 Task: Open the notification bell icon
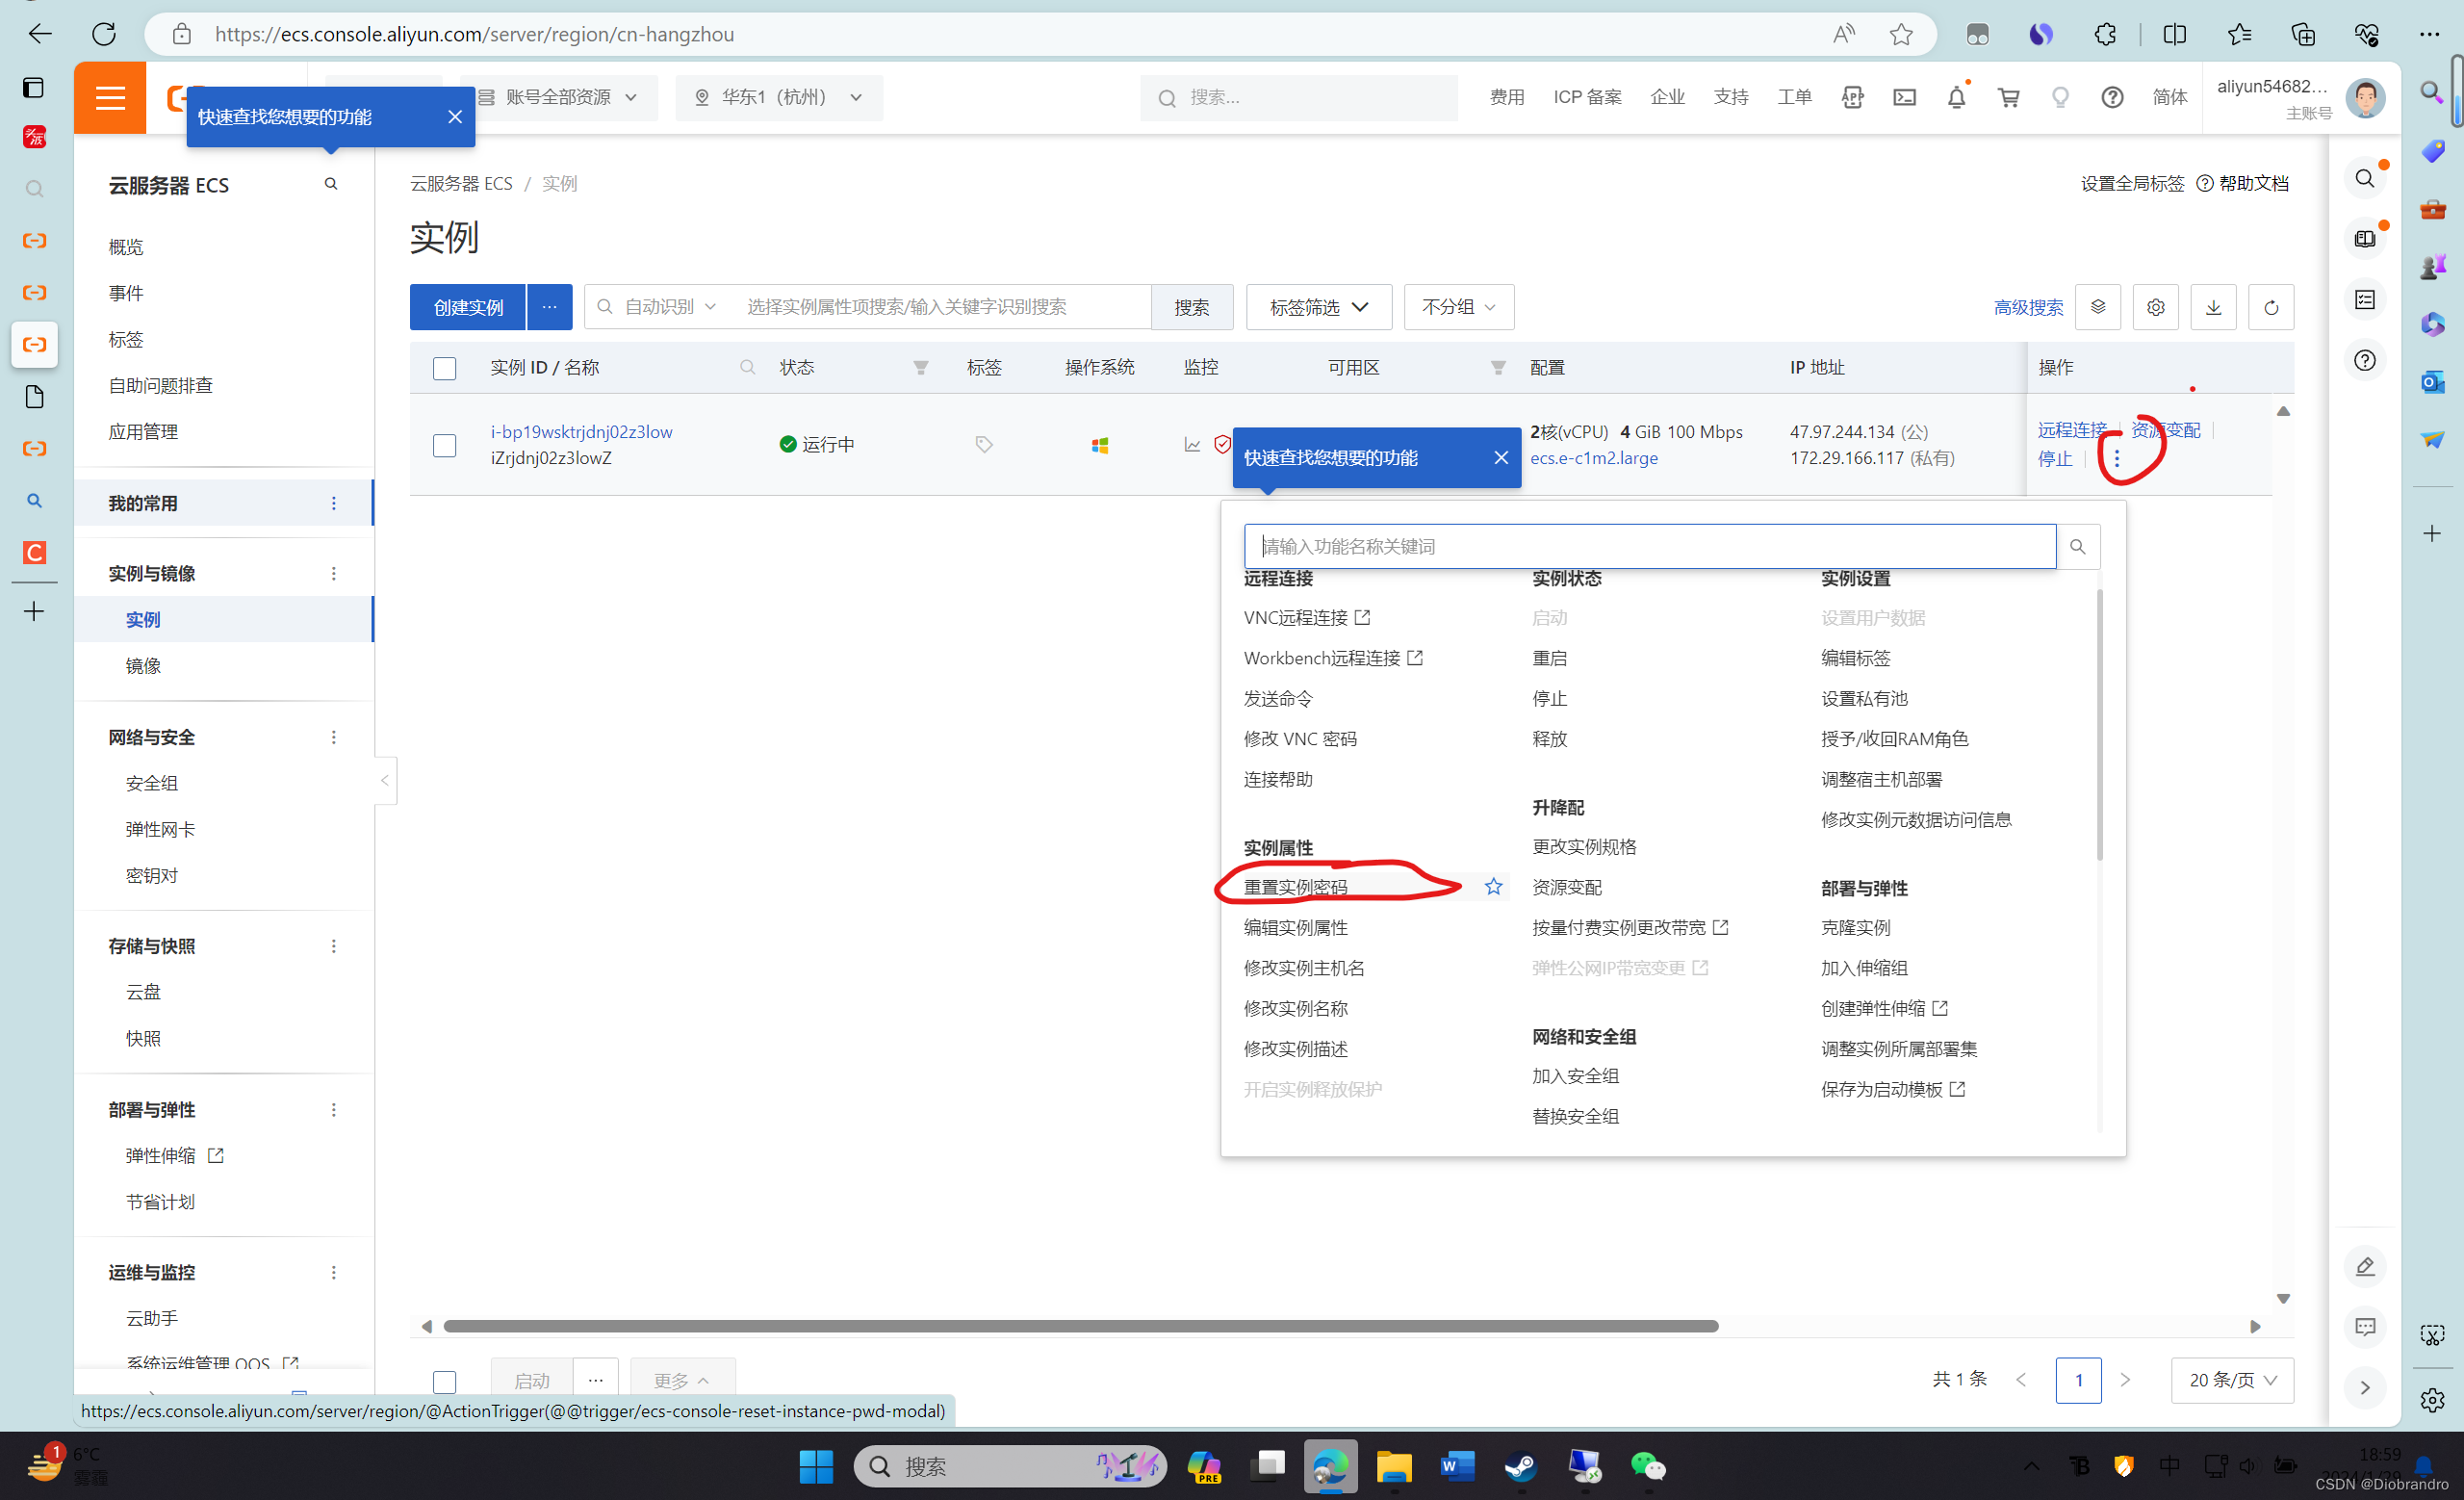click(x=1956, y=97)
